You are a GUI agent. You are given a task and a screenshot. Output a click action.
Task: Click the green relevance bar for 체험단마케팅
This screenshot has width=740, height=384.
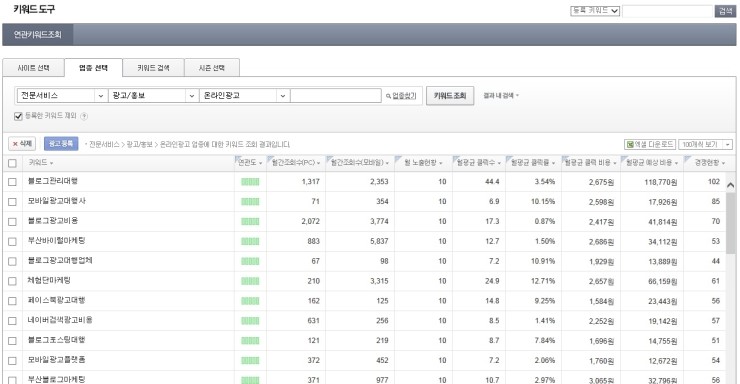[250, 281]
